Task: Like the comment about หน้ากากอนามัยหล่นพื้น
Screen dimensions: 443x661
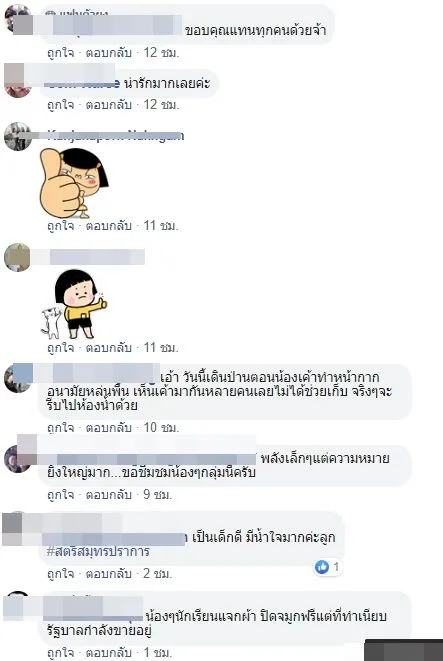Action: pyautogui.click(x=60, y=427)
